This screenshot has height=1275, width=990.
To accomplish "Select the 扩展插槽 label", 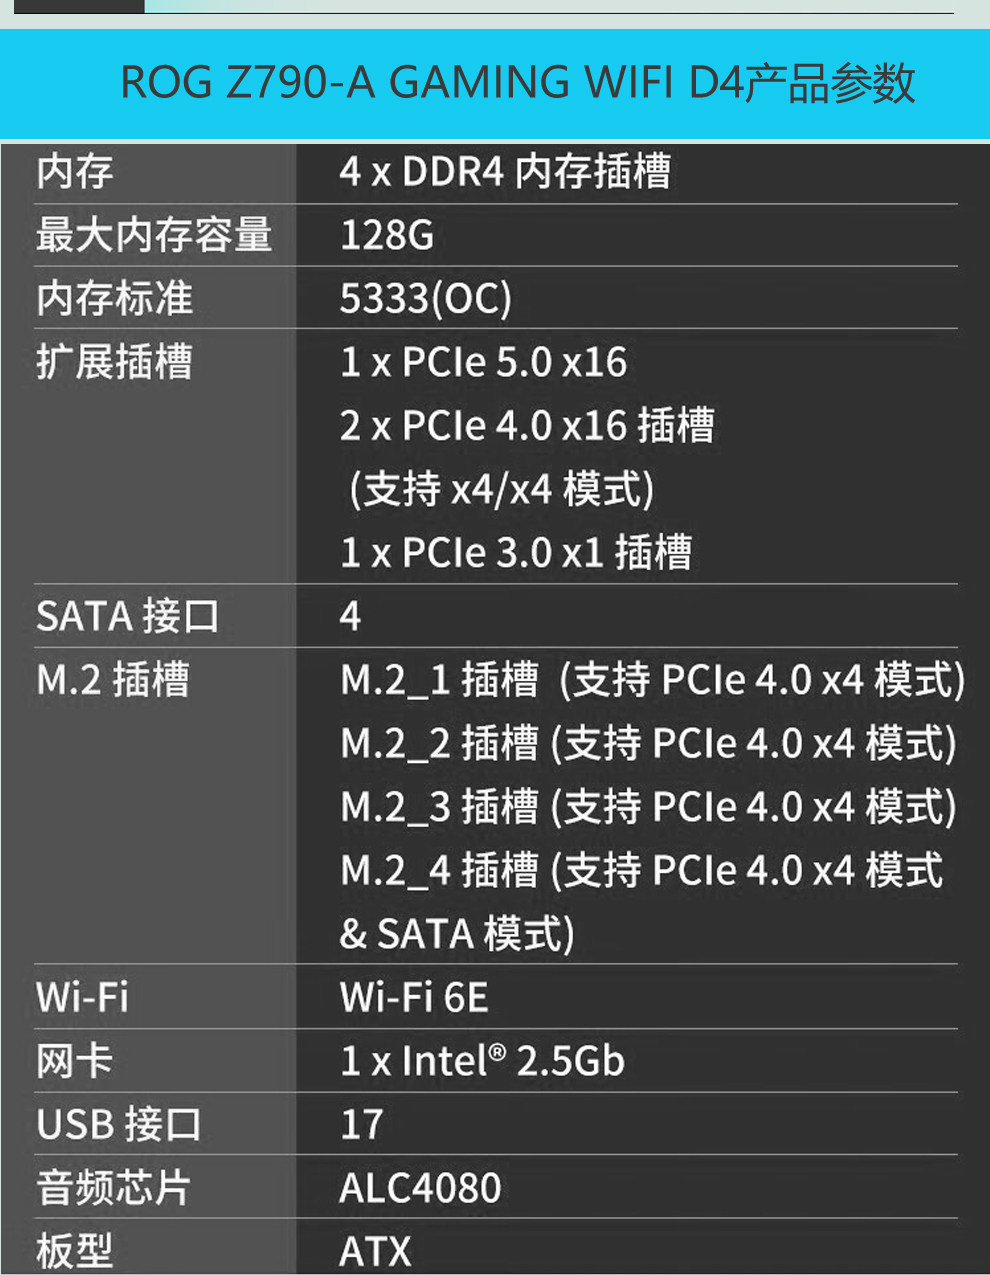I will (114, 362).
